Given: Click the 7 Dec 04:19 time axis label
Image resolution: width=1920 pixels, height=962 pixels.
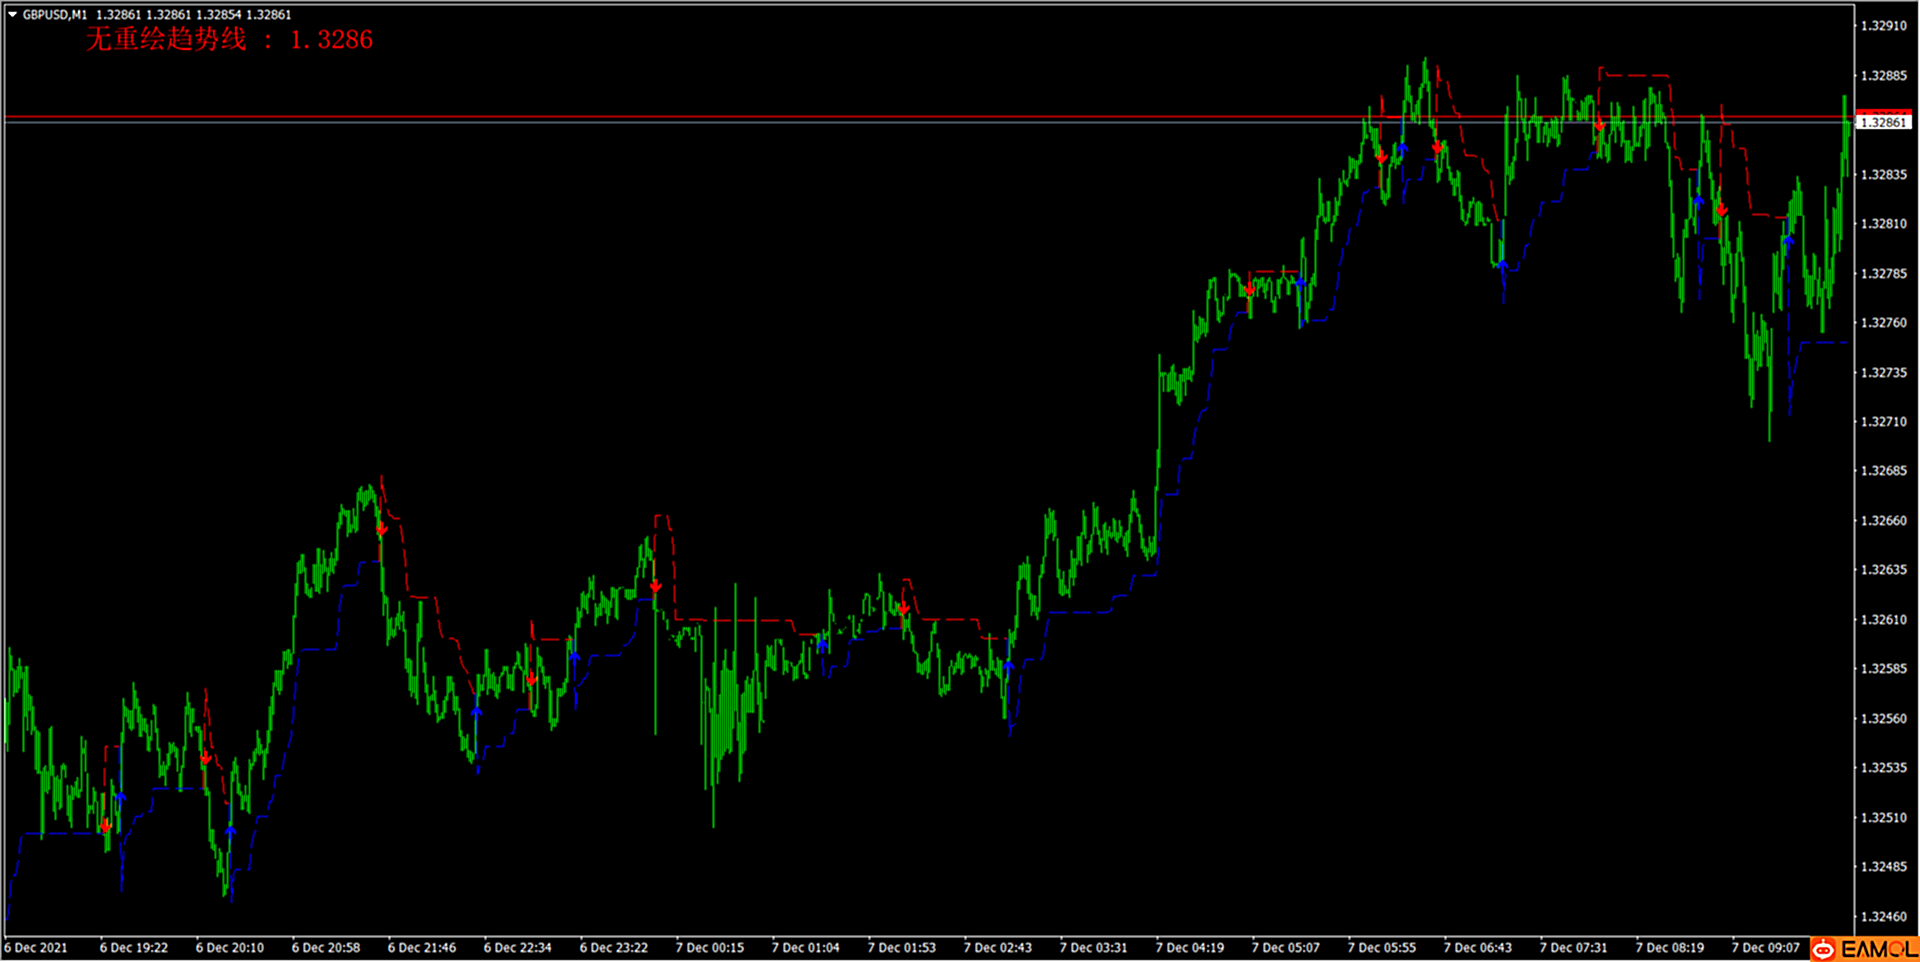Looking at the screenshot, I should coord(1189,947).
